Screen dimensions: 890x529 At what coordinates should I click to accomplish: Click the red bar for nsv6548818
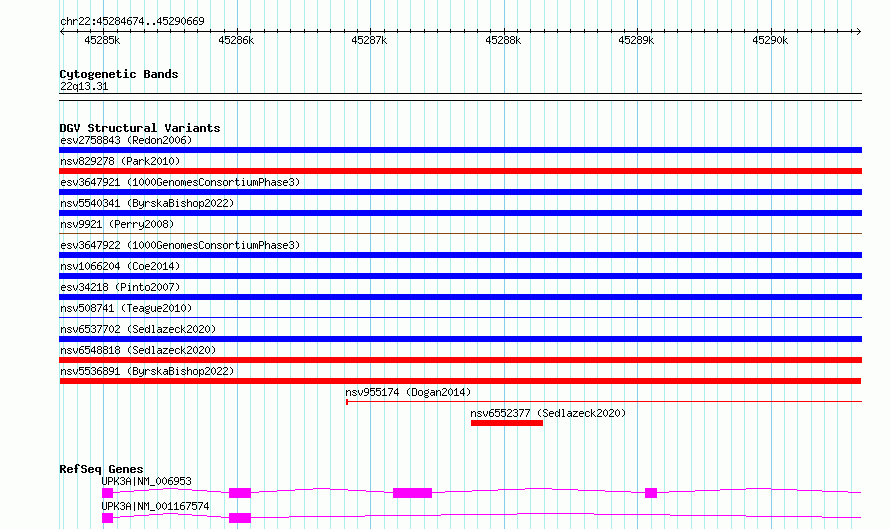pyautogui.click(x=460, y=360)
